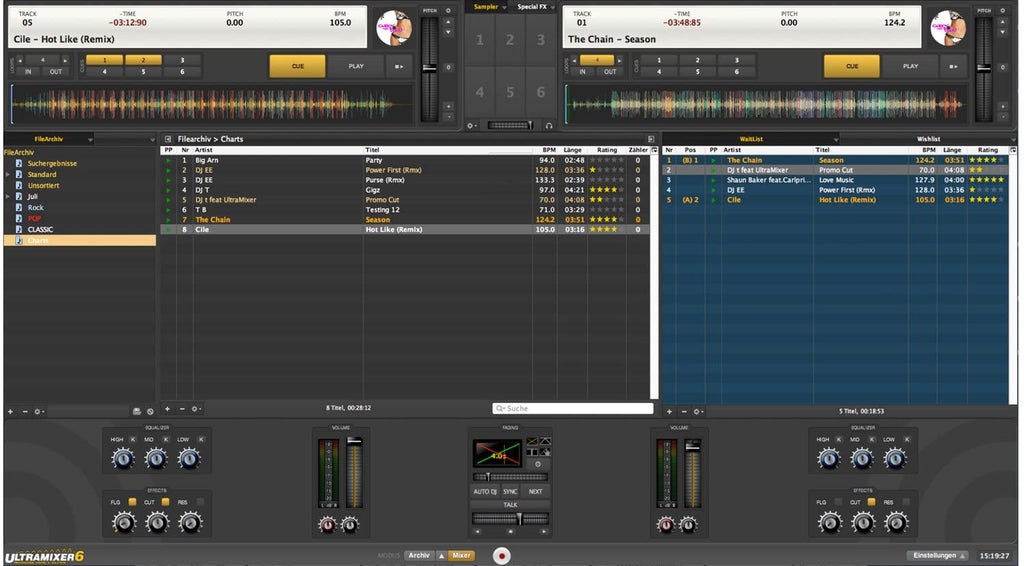1024x566 pixels.
Task: Add a folder with FileArchiv plus icon
Action: coord(10,411)
